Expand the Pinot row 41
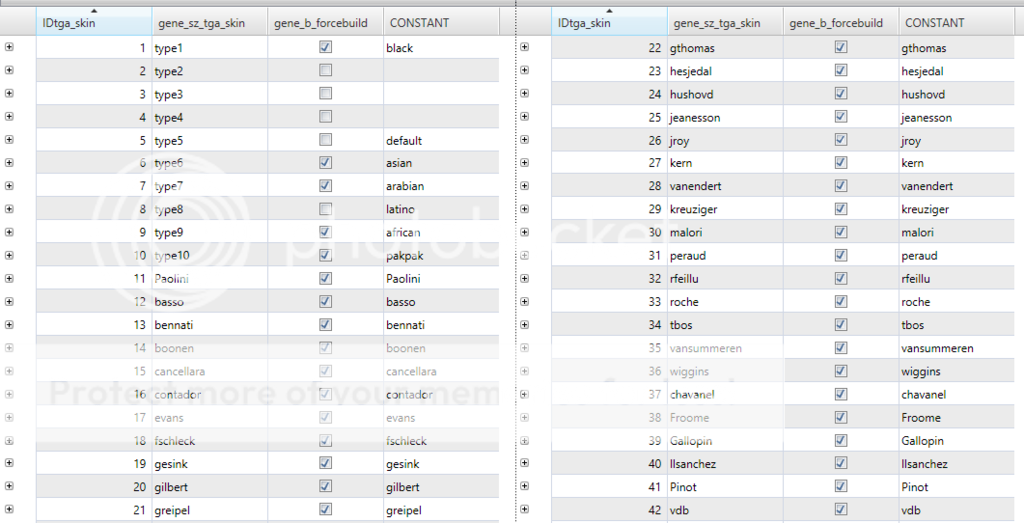 coord(525,487)
